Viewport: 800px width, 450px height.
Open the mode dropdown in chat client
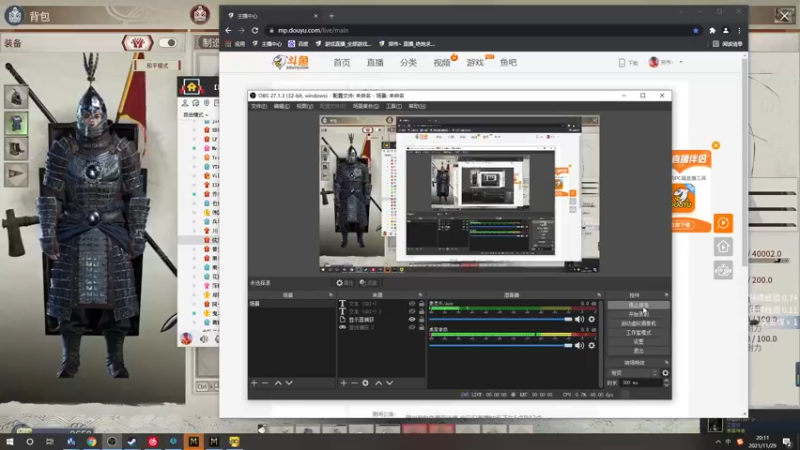pos(196,115)
